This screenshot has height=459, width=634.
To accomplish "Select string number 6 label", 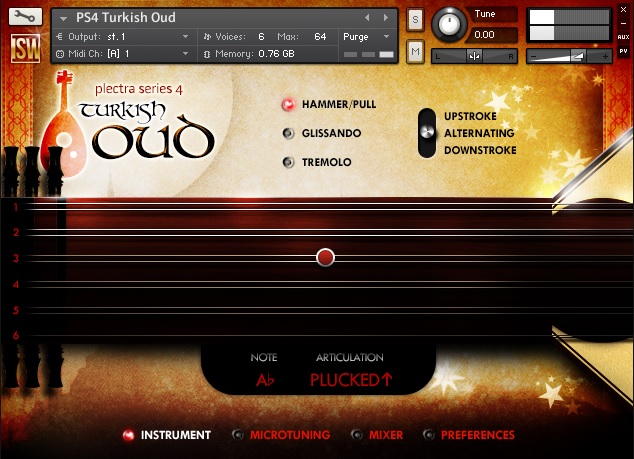I will pos(16,335).
